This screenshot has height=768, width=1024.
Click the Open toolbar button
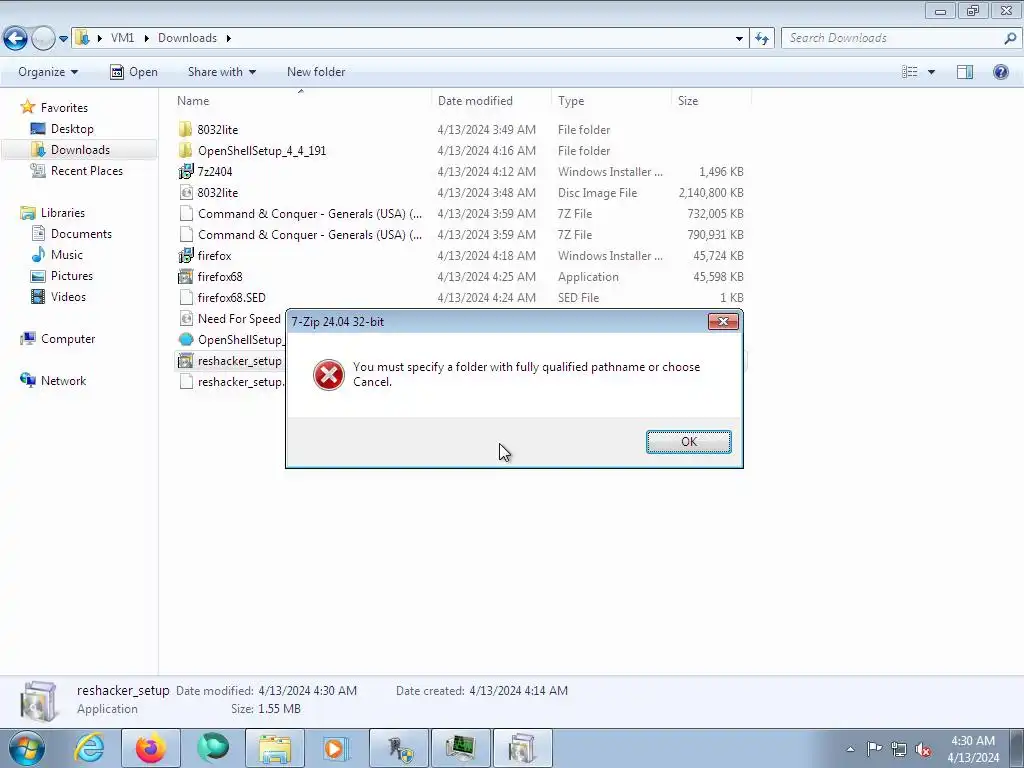134,72
